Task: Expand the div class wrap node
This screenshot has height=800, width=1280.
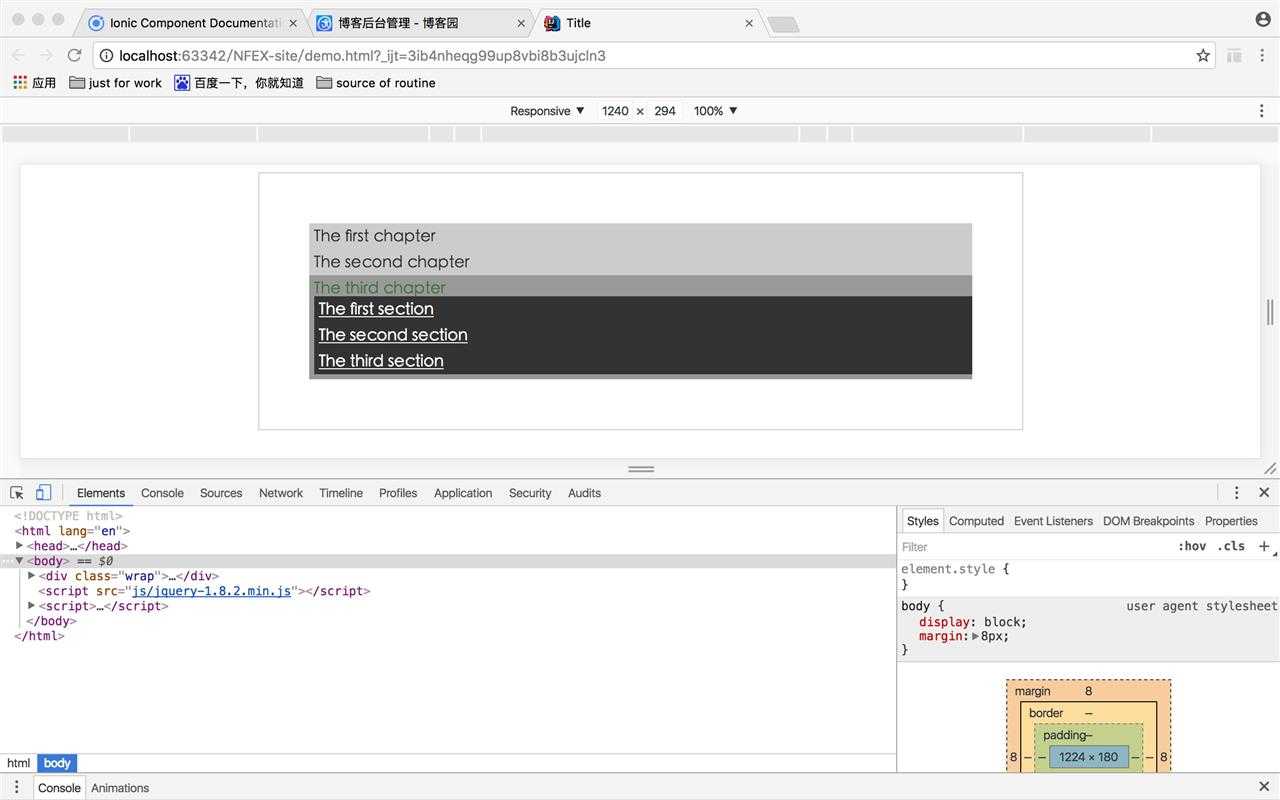Action: 32,576
